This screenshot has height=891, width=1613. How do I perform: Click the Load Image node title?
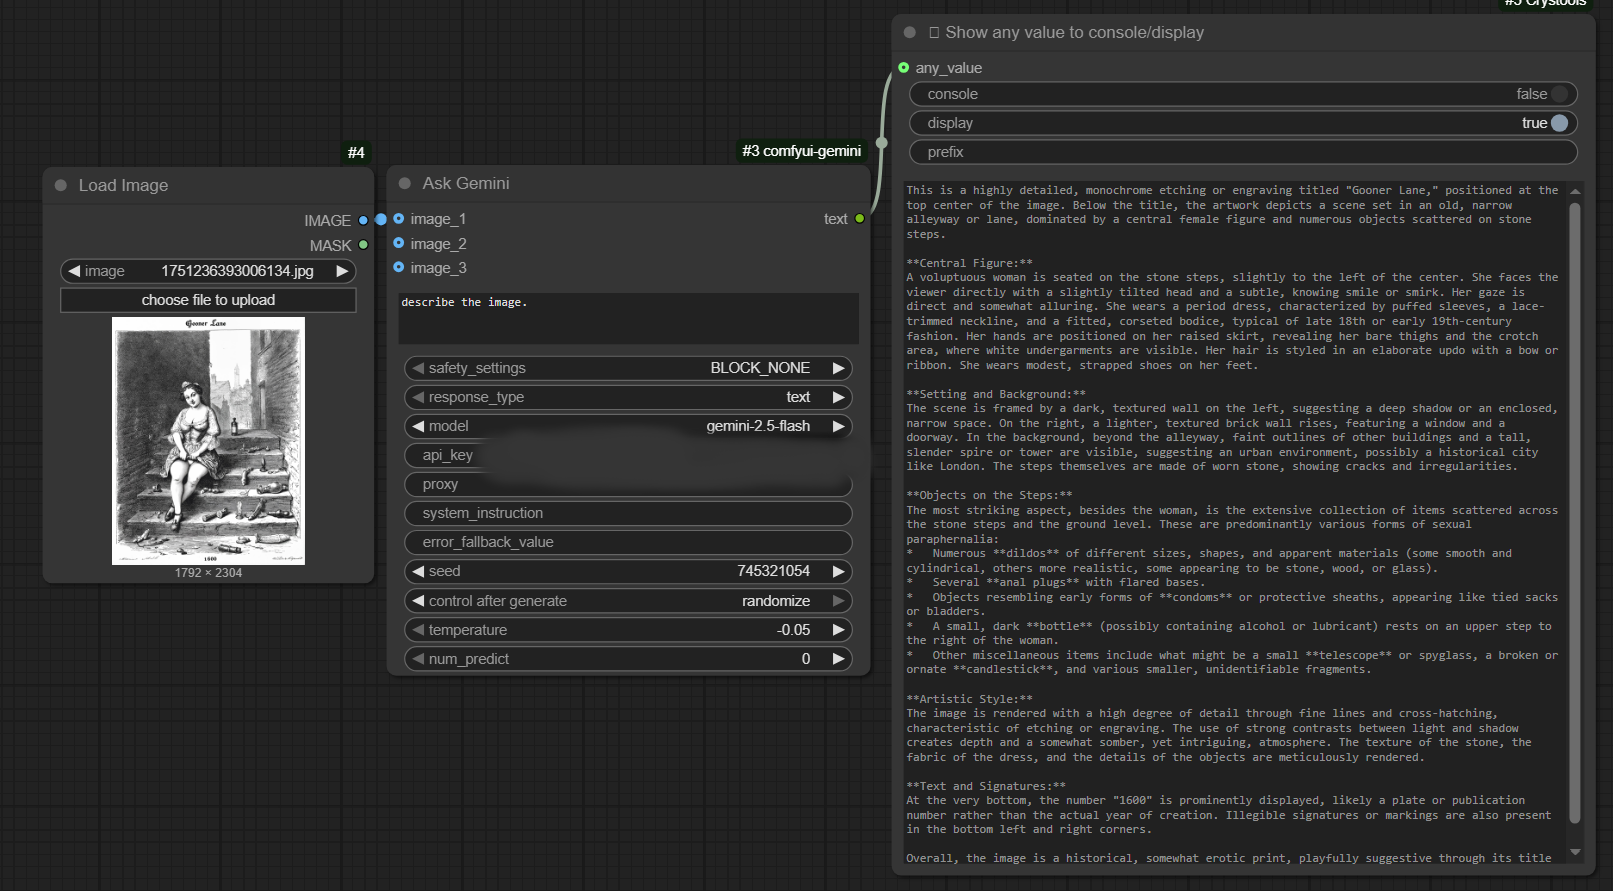click(123, 185)
